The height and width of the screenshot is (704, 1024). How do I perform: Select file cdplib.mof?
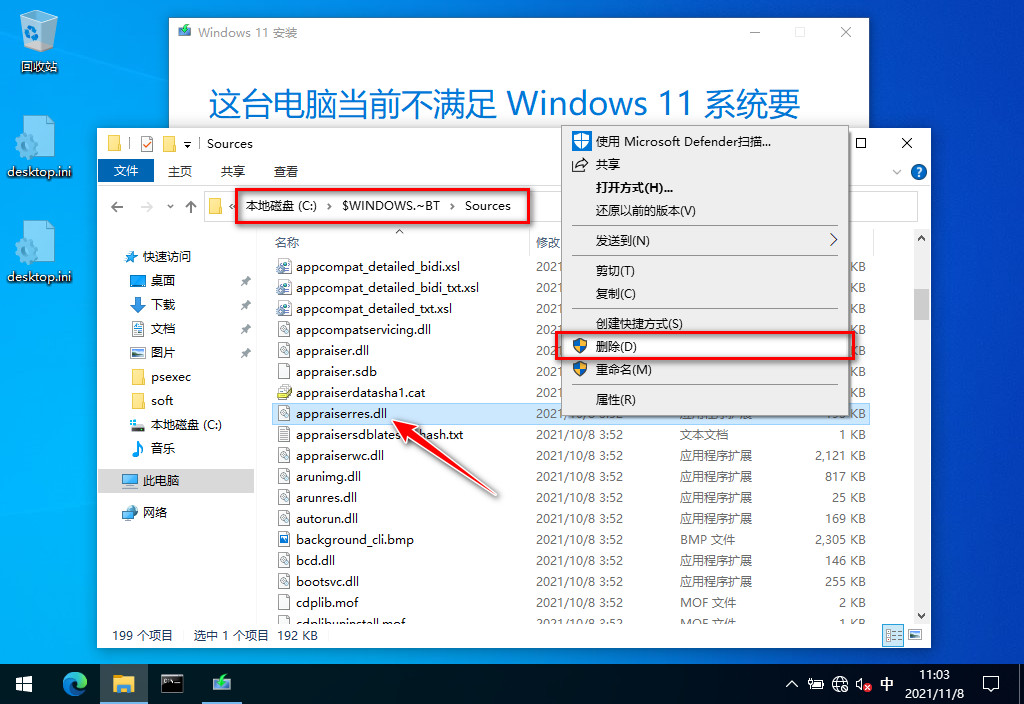[327, 602]
